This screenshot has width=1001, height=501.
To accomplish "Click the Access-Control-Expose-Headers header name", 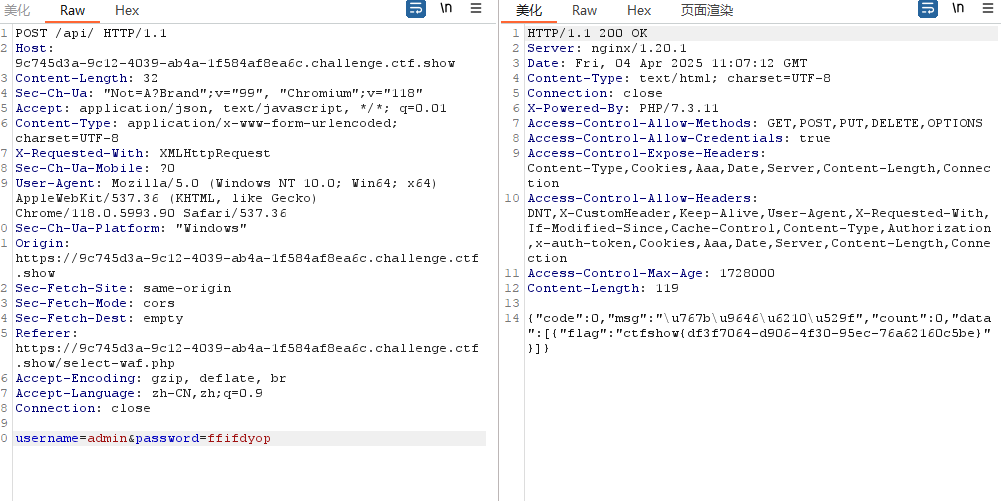I will pyautogui.click(x=645, y=154).
